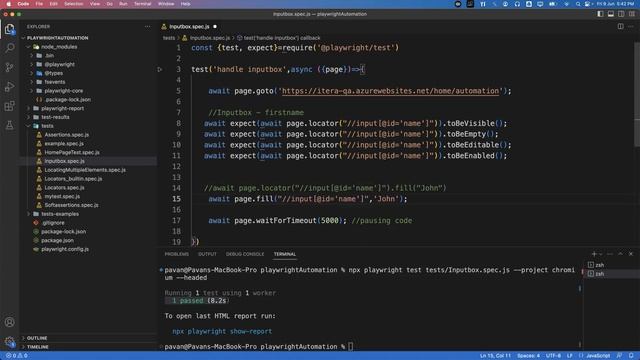Create new terminal with plus icon
Viewport: 640px width, 360px height.
point(594,254)
